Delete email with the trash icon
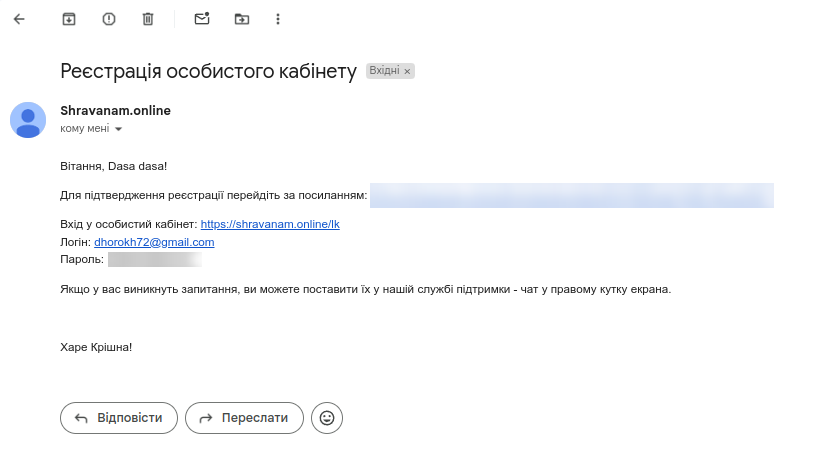Viewport: 813px width, 449px height. coord(148,19)
